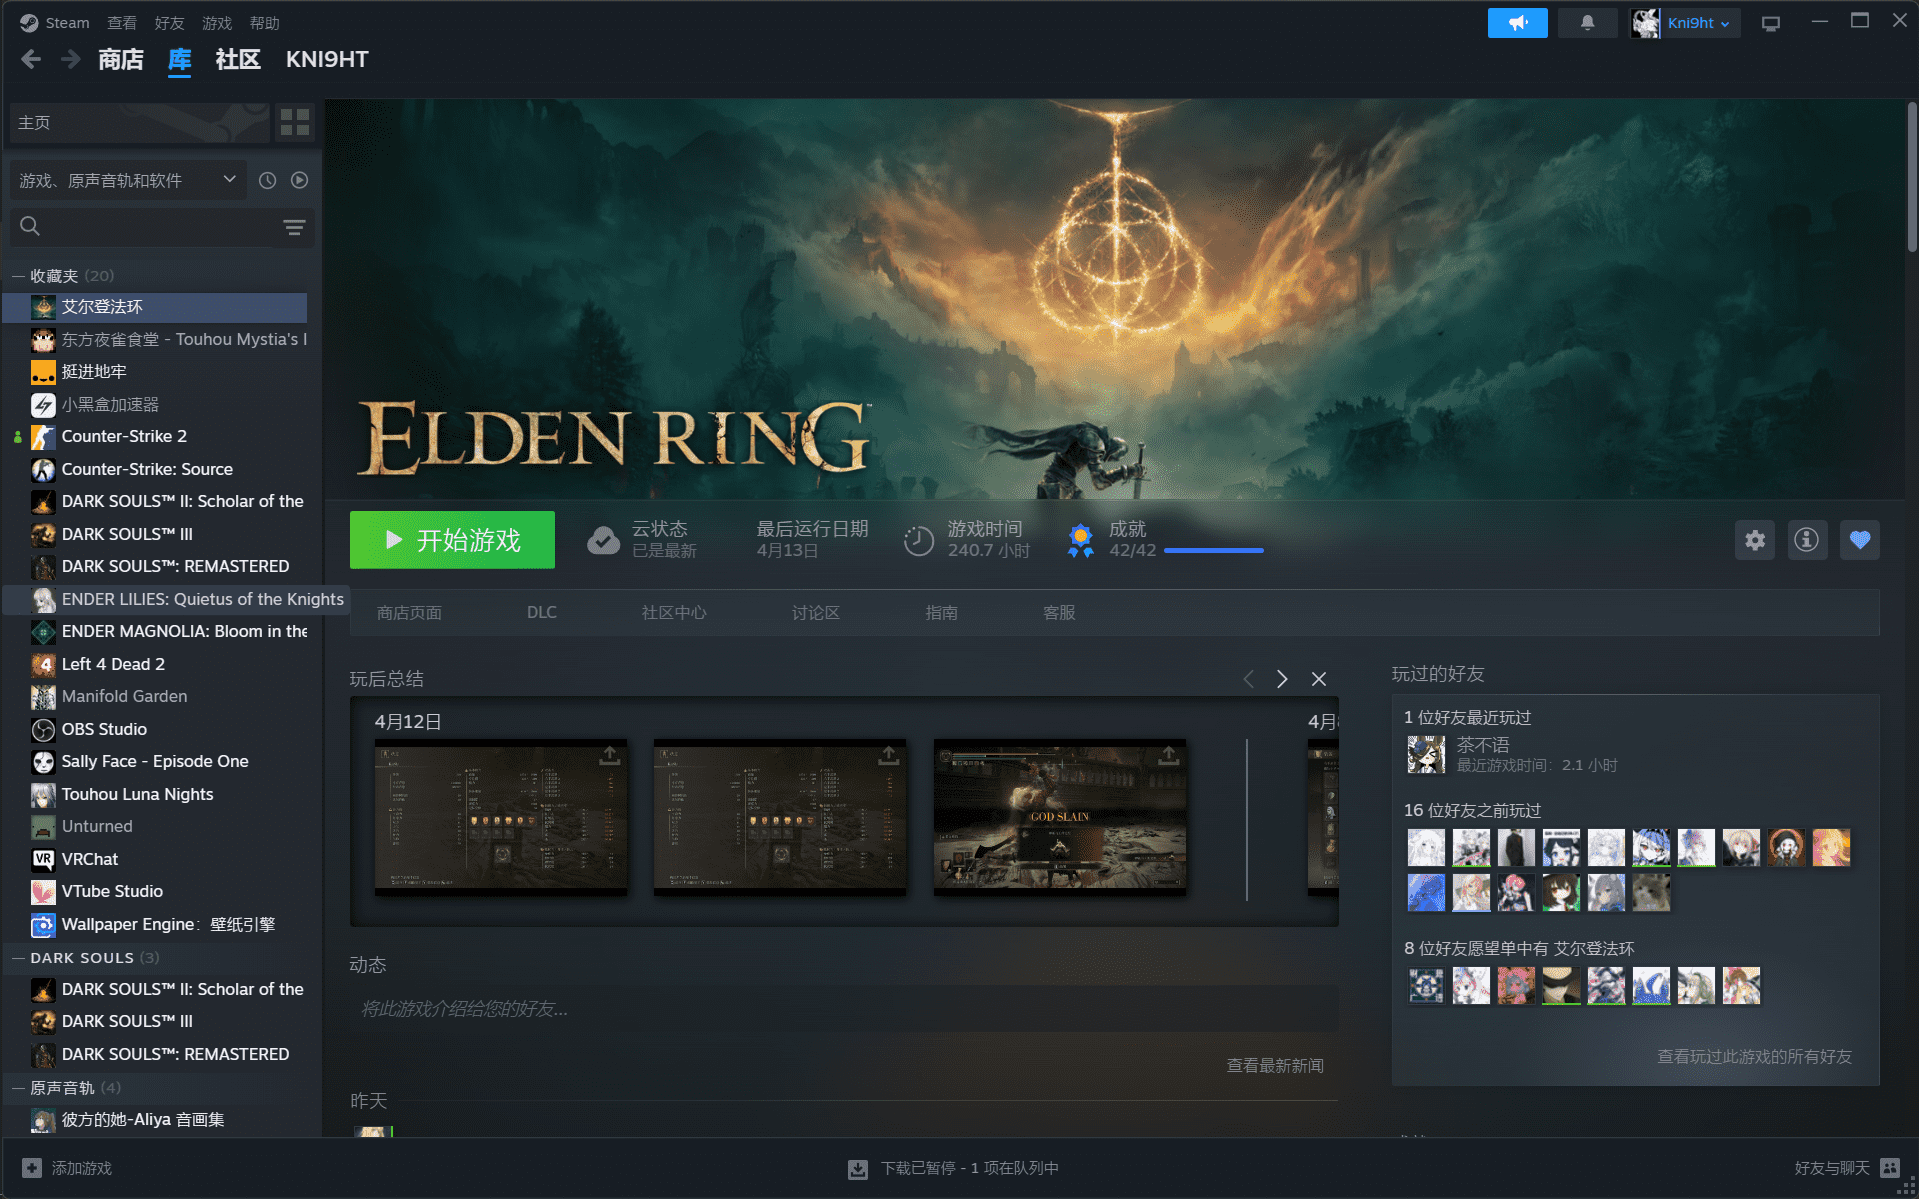The image size is (1919, 1199).
Task: Click Wallpaper Engine icon in list
Action: pos(43,924)
